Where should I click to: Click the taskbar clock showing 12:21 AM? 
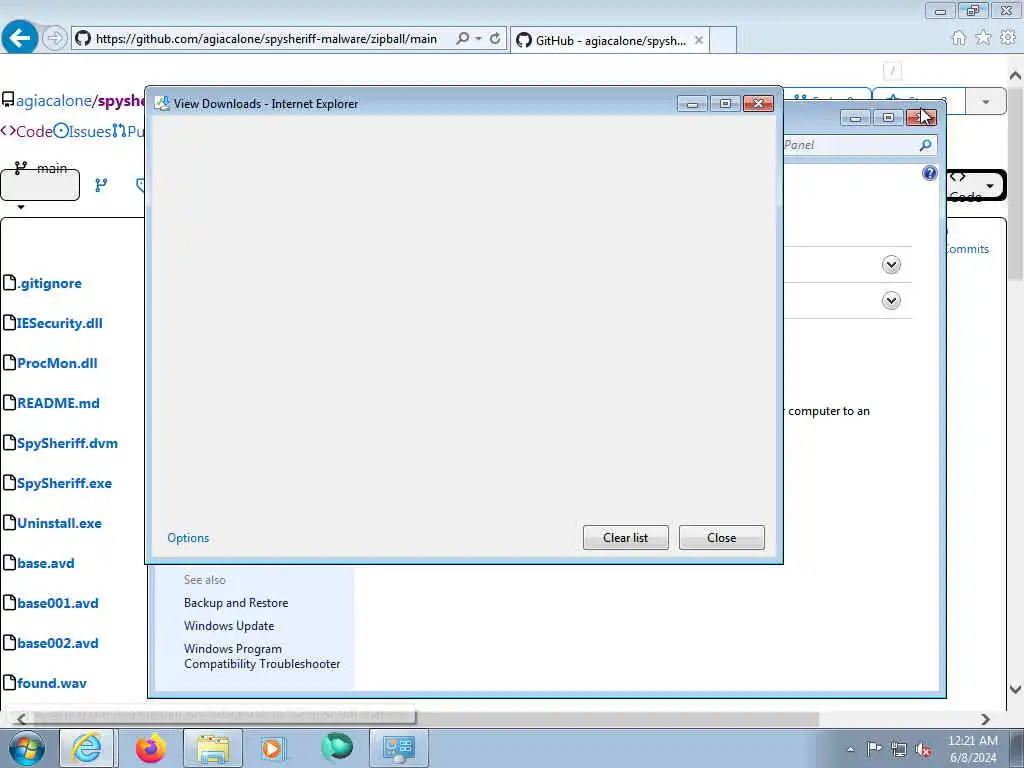tap(972, 749)
